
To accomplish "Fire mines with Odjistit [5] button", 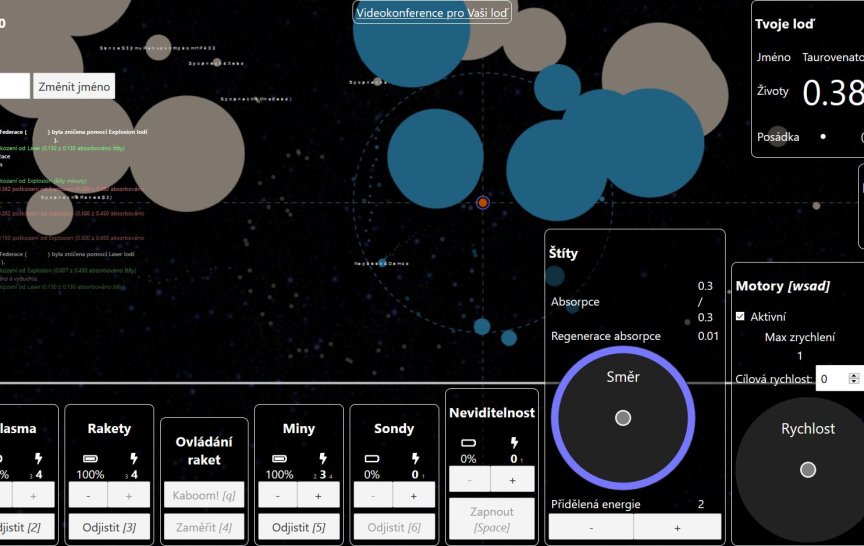I will (x=297, y=527).
